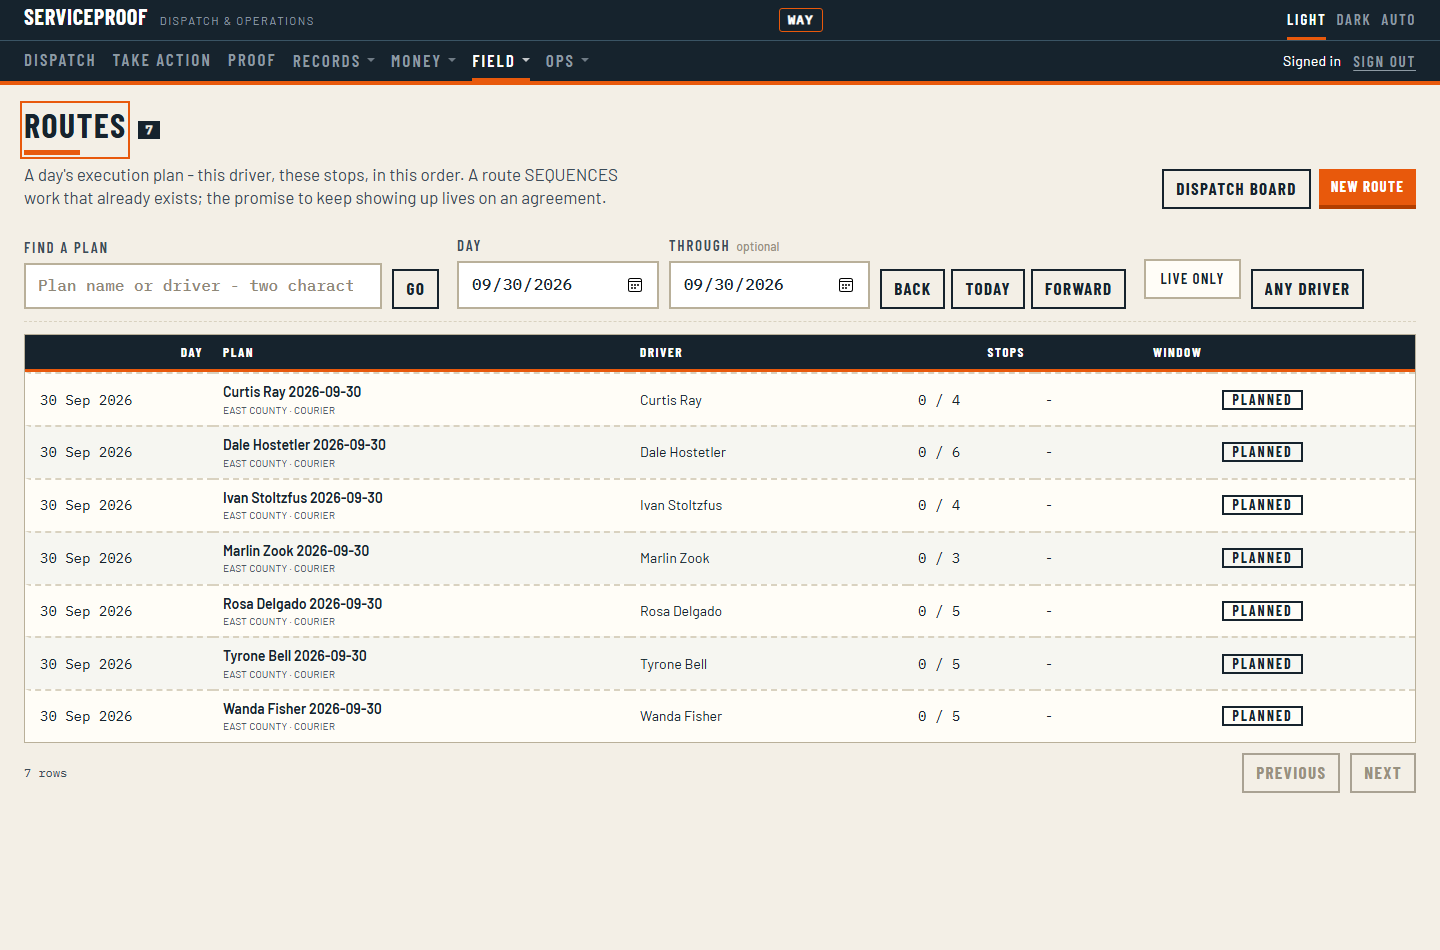Viewport: 1440px width, 950px height.
Task: Click the Planned badge for Curtis Ray
Action: [x=1262, y=400]
